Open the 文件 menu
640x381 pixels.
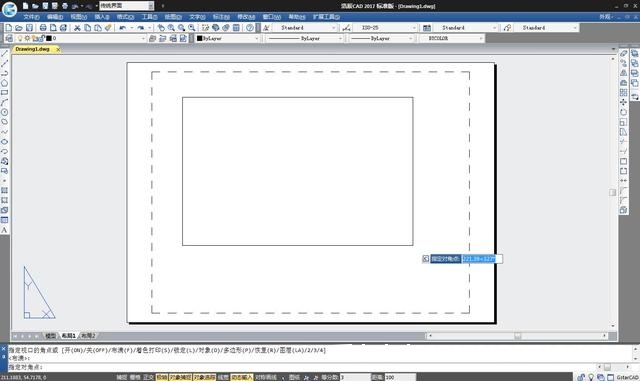coord(31,17)
